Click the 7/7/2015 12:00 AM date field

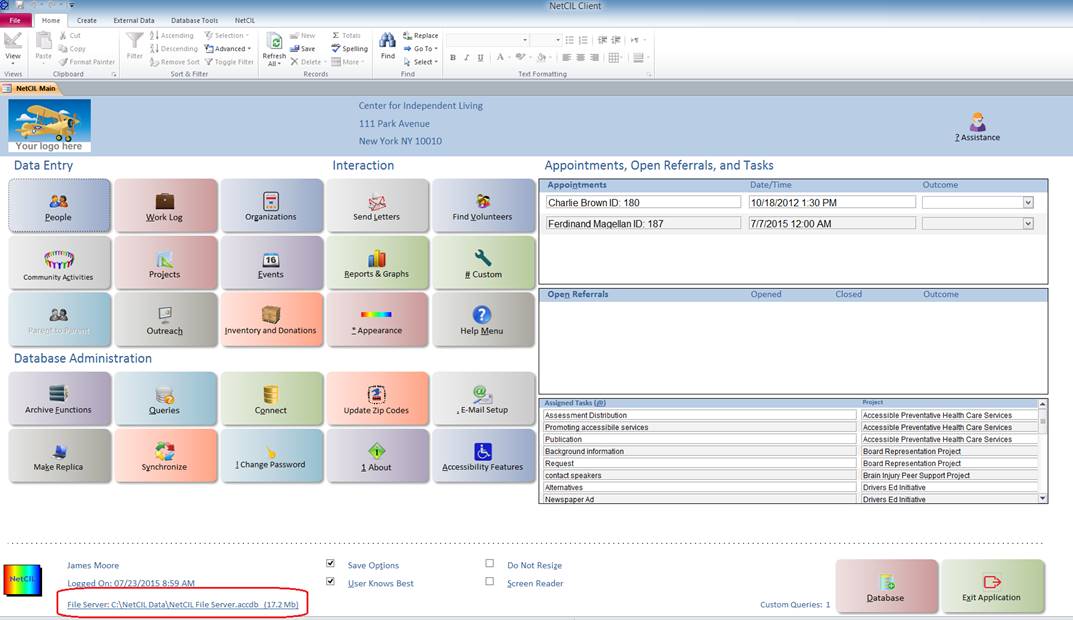[831, 224]
